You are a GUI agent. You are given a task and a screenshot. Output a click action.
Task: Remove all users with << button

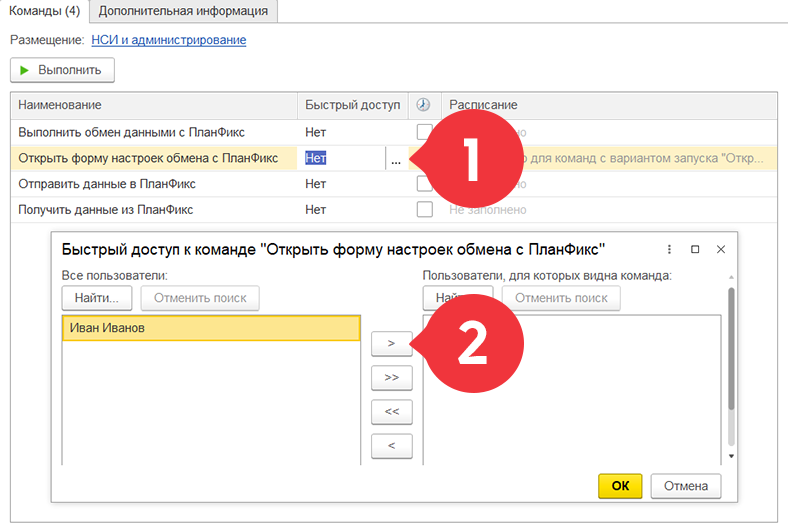click(x=391, y=412)
